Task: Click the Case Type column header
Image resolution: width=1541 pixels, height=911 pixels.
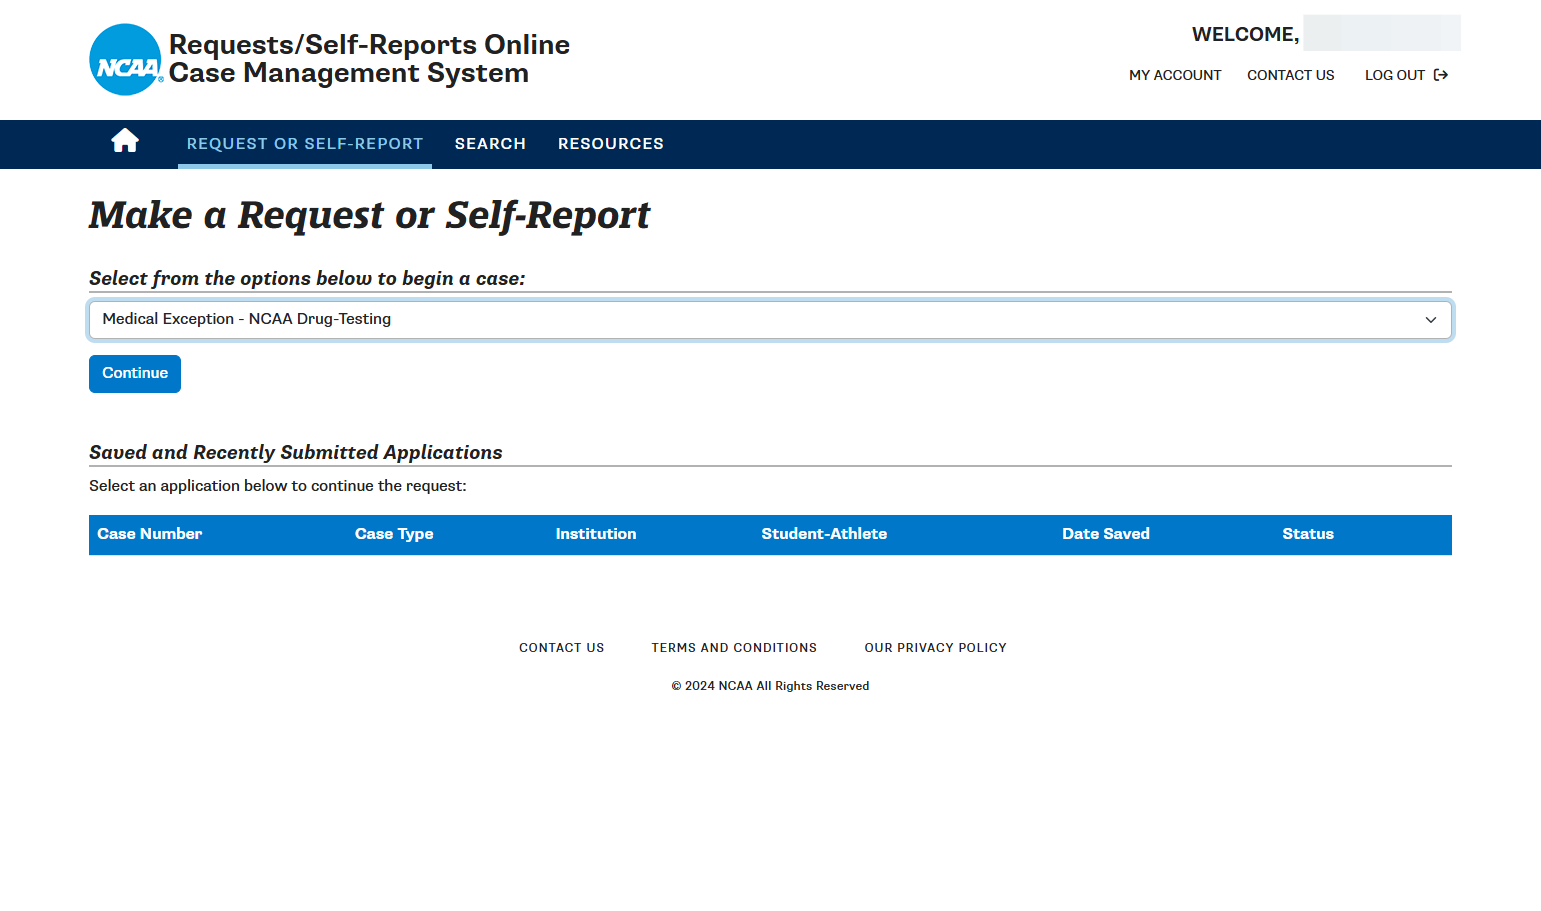Action: click(x=394, y=534)
